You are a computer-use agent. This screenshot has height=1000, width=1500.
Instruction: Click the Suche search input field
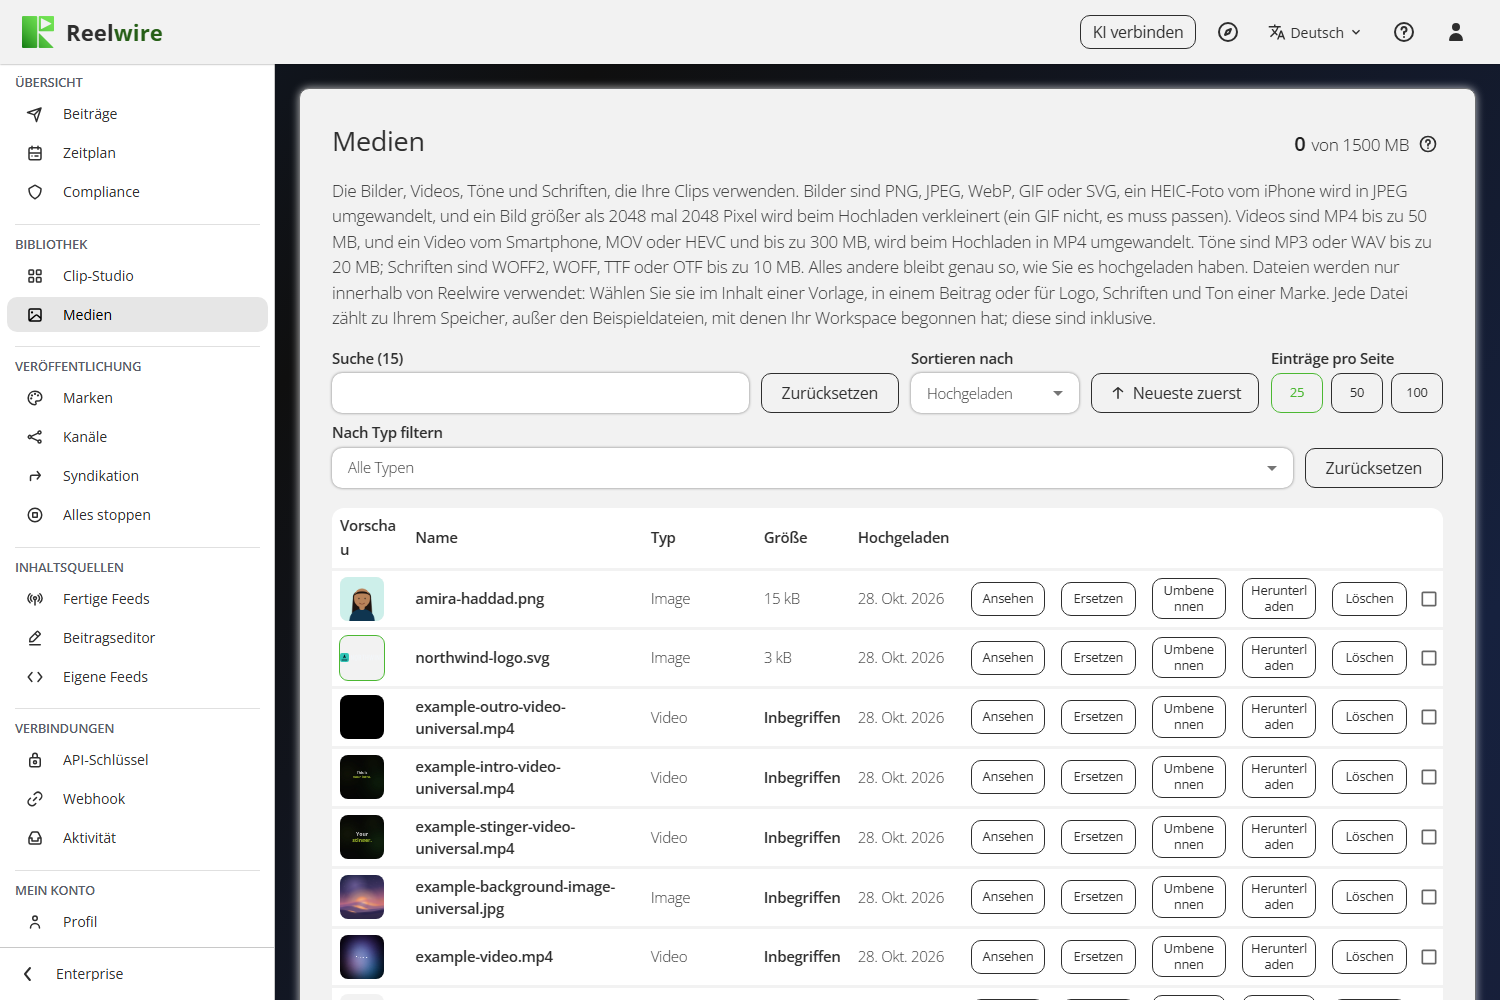coord(541,393)
